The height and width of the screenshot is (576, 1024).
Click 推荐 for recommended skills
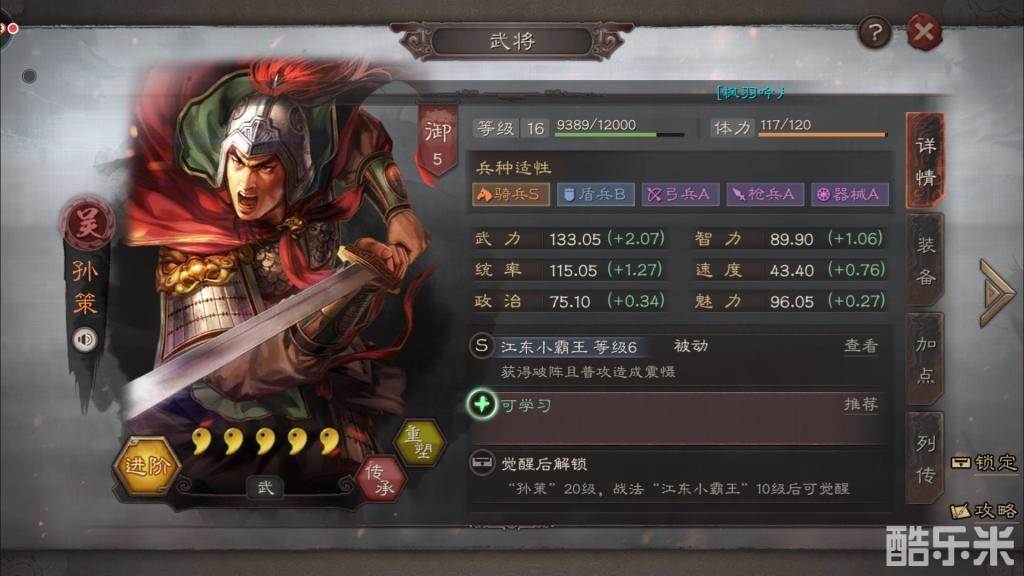point(861,404)
